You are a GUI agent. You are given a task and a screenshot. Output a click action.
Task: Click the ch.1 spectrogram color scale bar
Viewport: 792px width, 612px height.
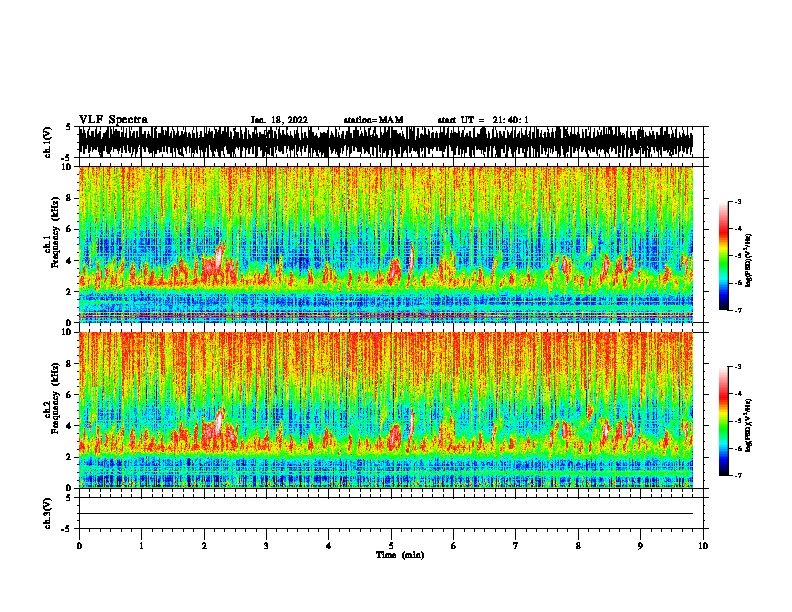pos(724,256)
